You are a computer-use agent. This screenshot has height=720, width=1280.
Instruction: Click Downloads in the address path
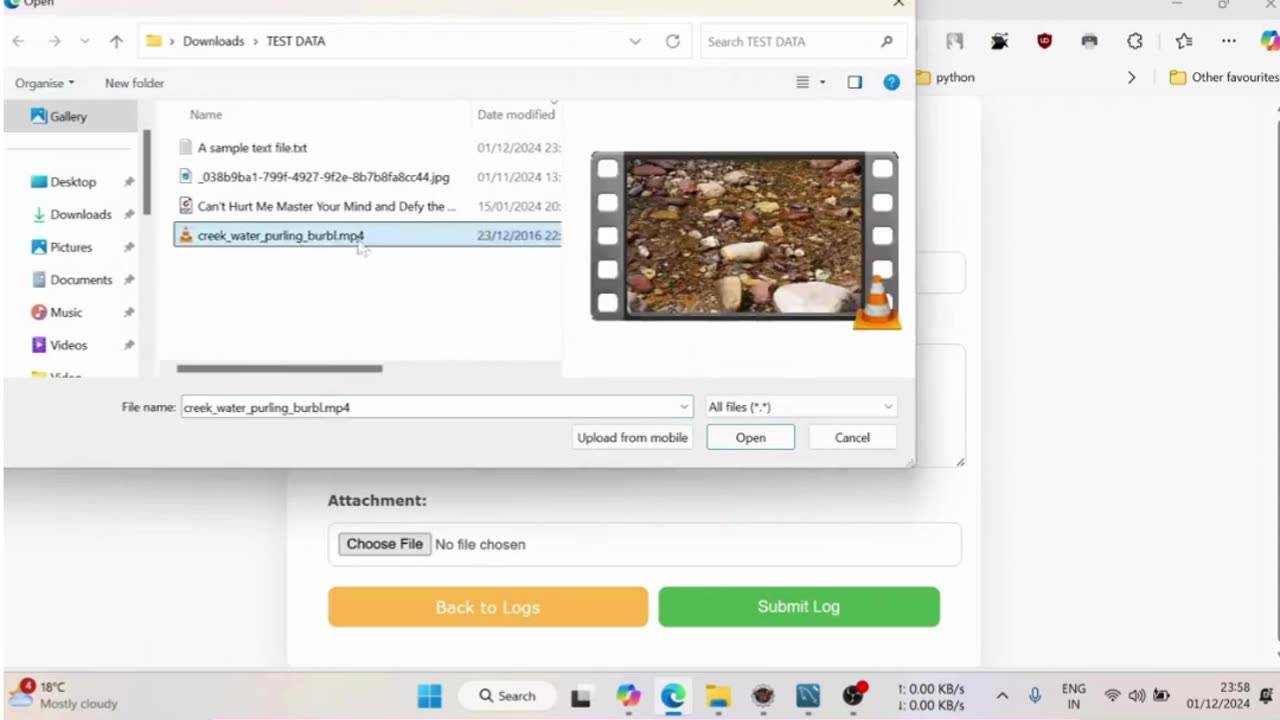click(213, 41)
